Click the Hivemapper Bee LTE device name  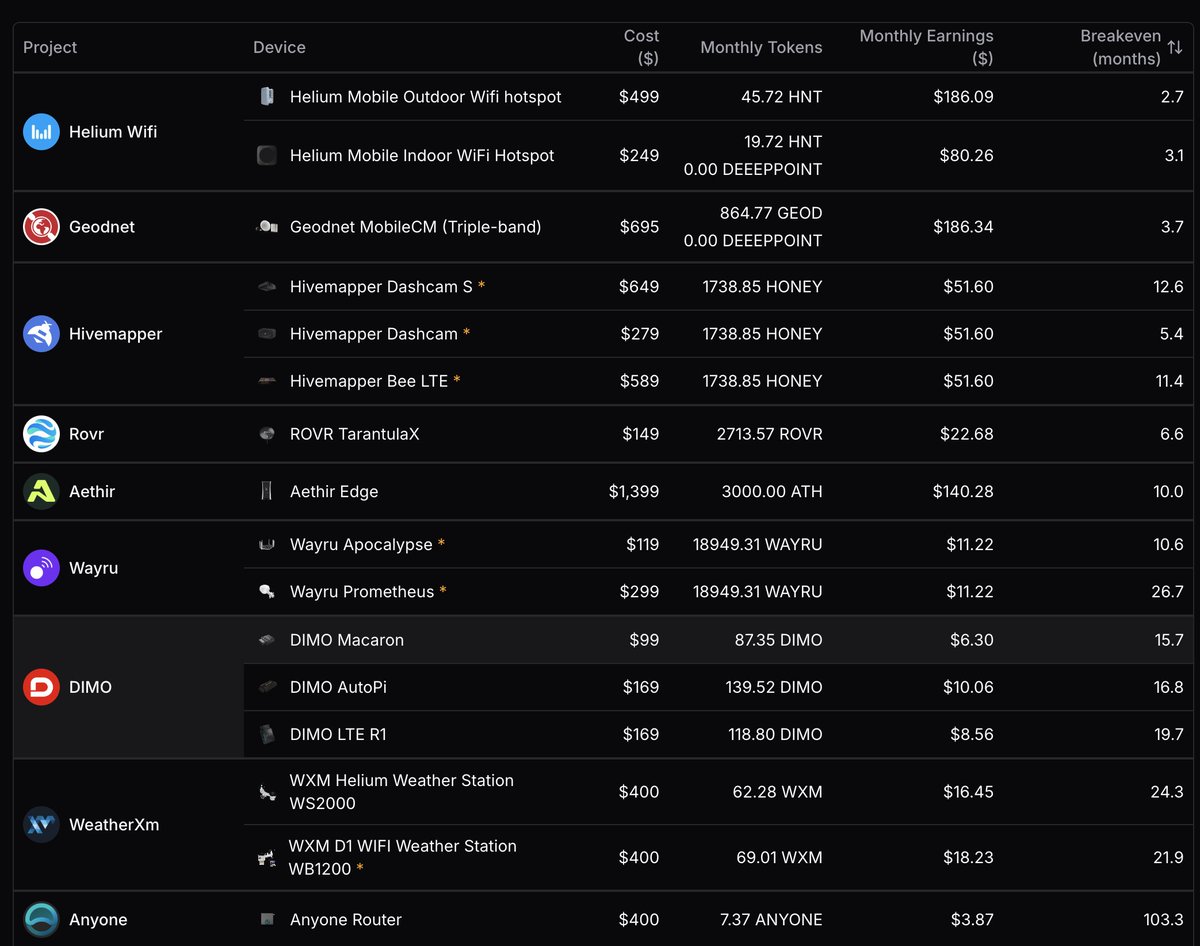(x=369, y=381)
